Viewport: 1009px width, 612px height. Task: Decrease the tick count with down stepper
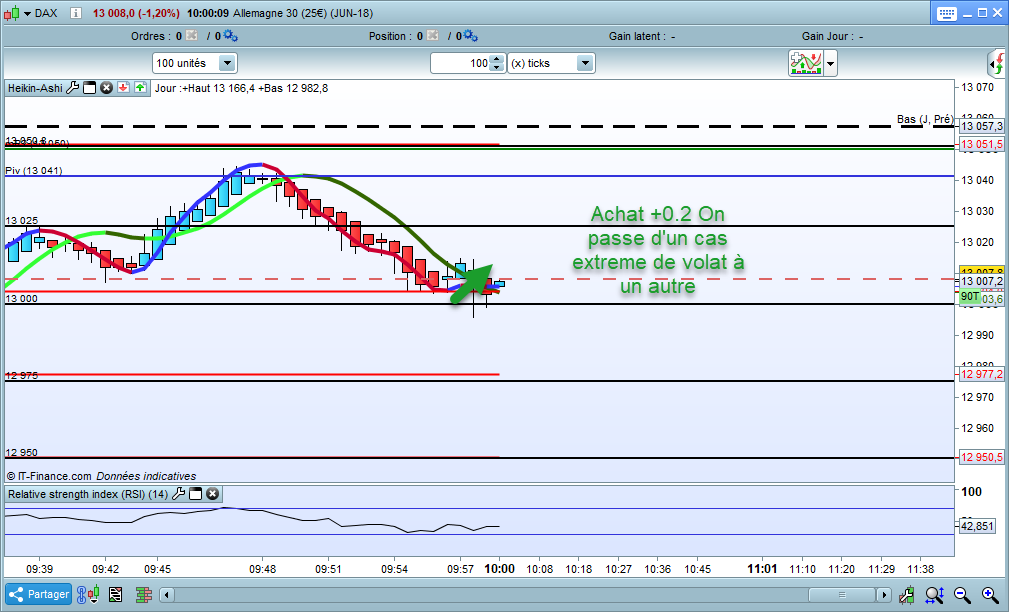click(x=497, y=68)
